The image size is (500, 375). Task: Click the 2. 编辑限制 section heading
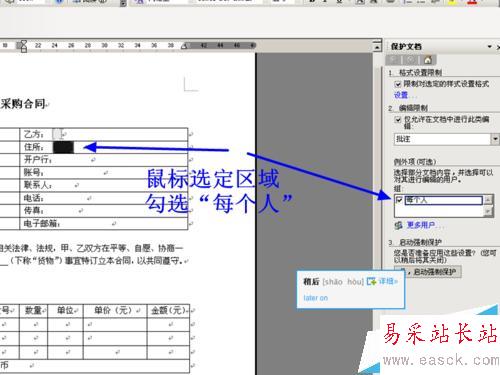(408, 108)
